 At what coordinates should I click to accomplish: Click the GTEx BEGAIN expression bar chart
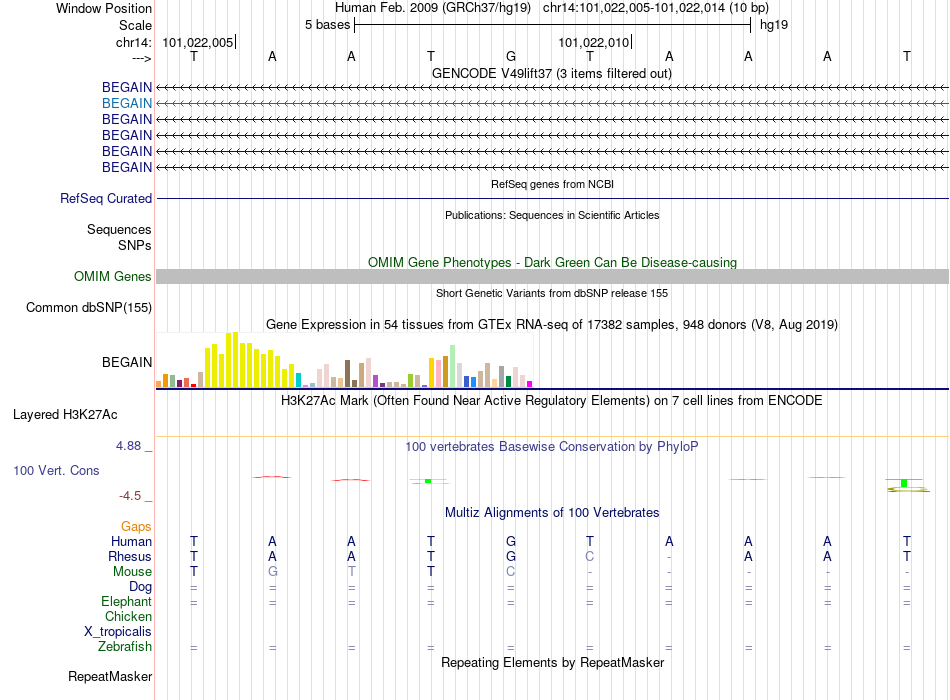(x=344, y=360)
